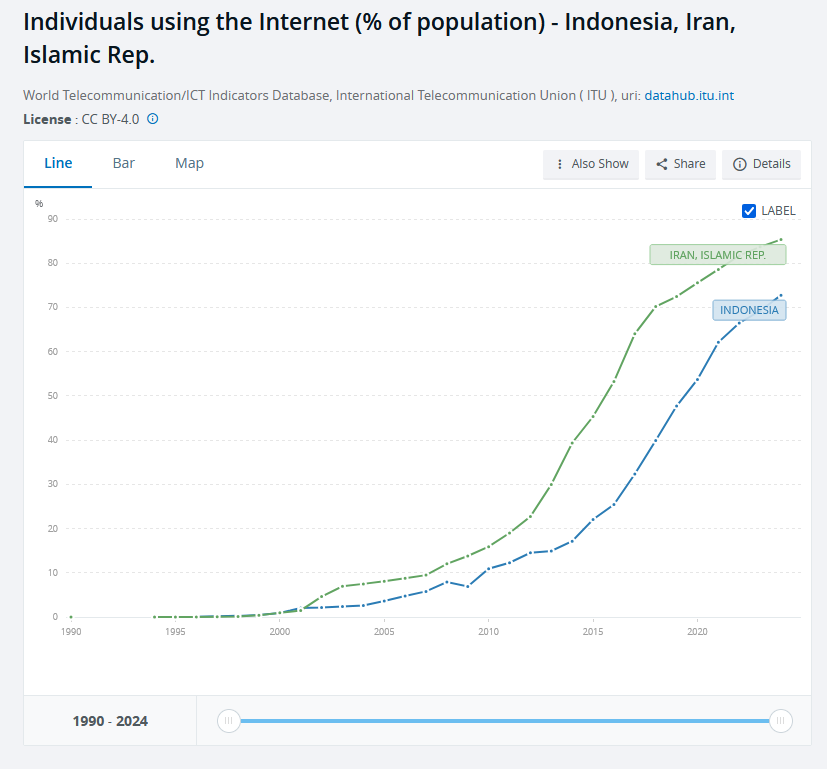
Task: Open the Also Show dropdown
Action: point(591,165)
